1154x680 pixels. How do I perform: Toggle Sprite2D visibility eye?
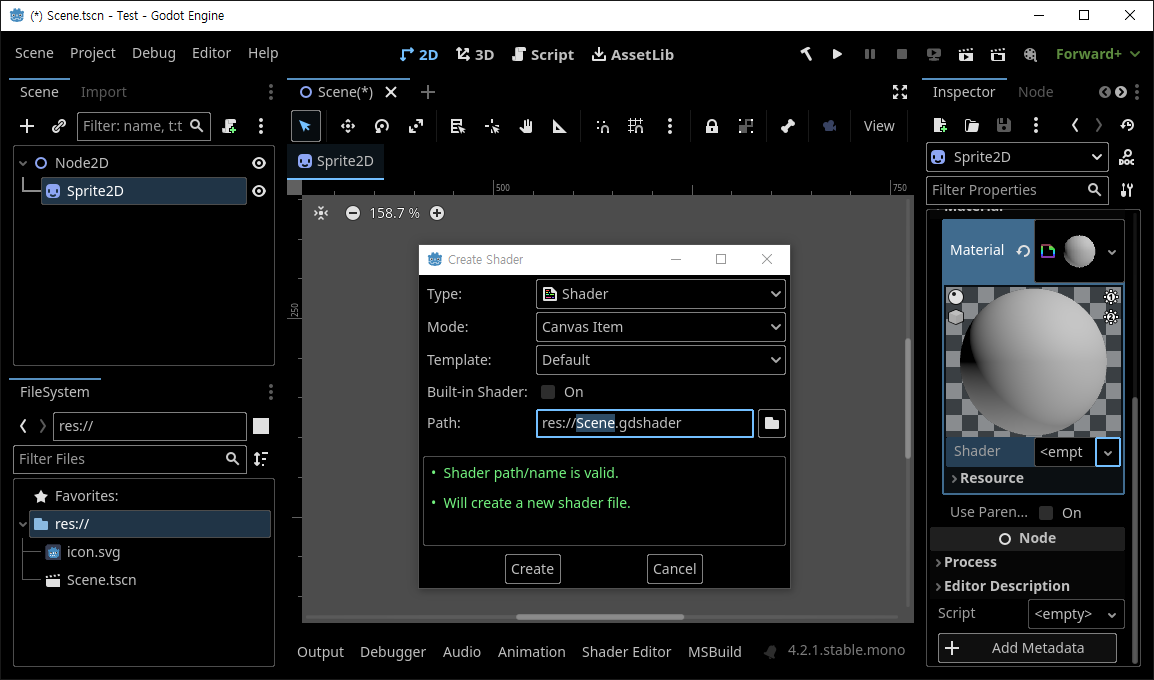[259, 191]
